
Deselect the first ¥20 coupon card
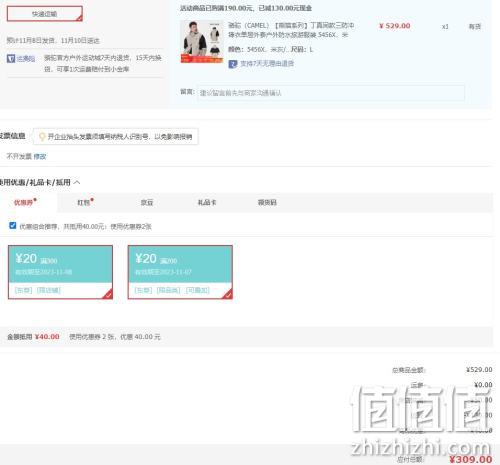click(x=60, y=272)
